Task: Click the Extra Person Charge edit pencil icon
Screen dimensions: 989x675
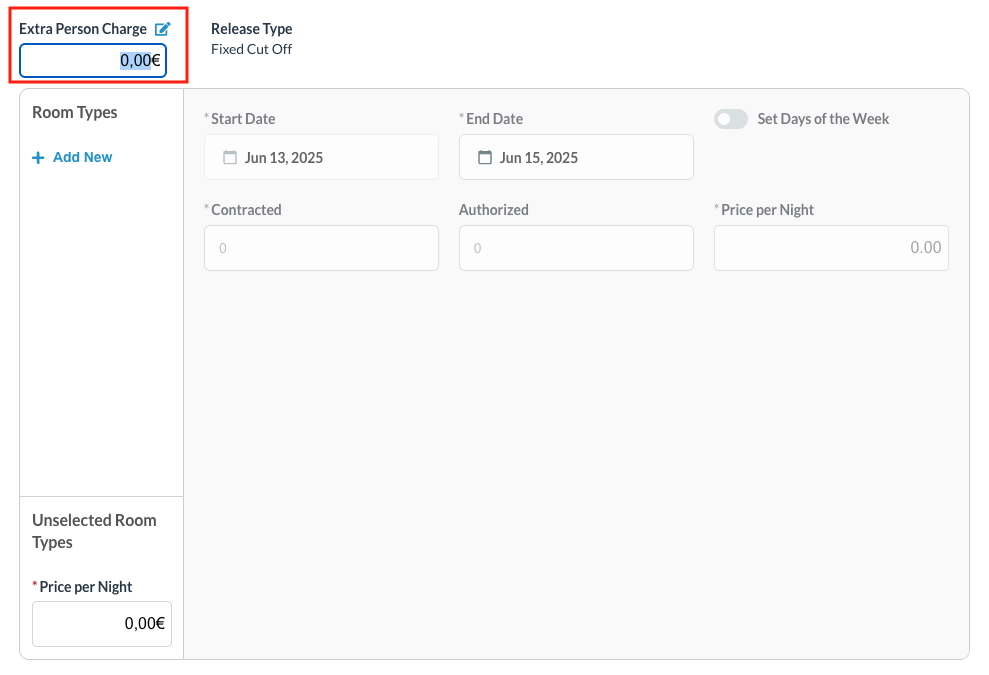Action: tap(161, 28)
